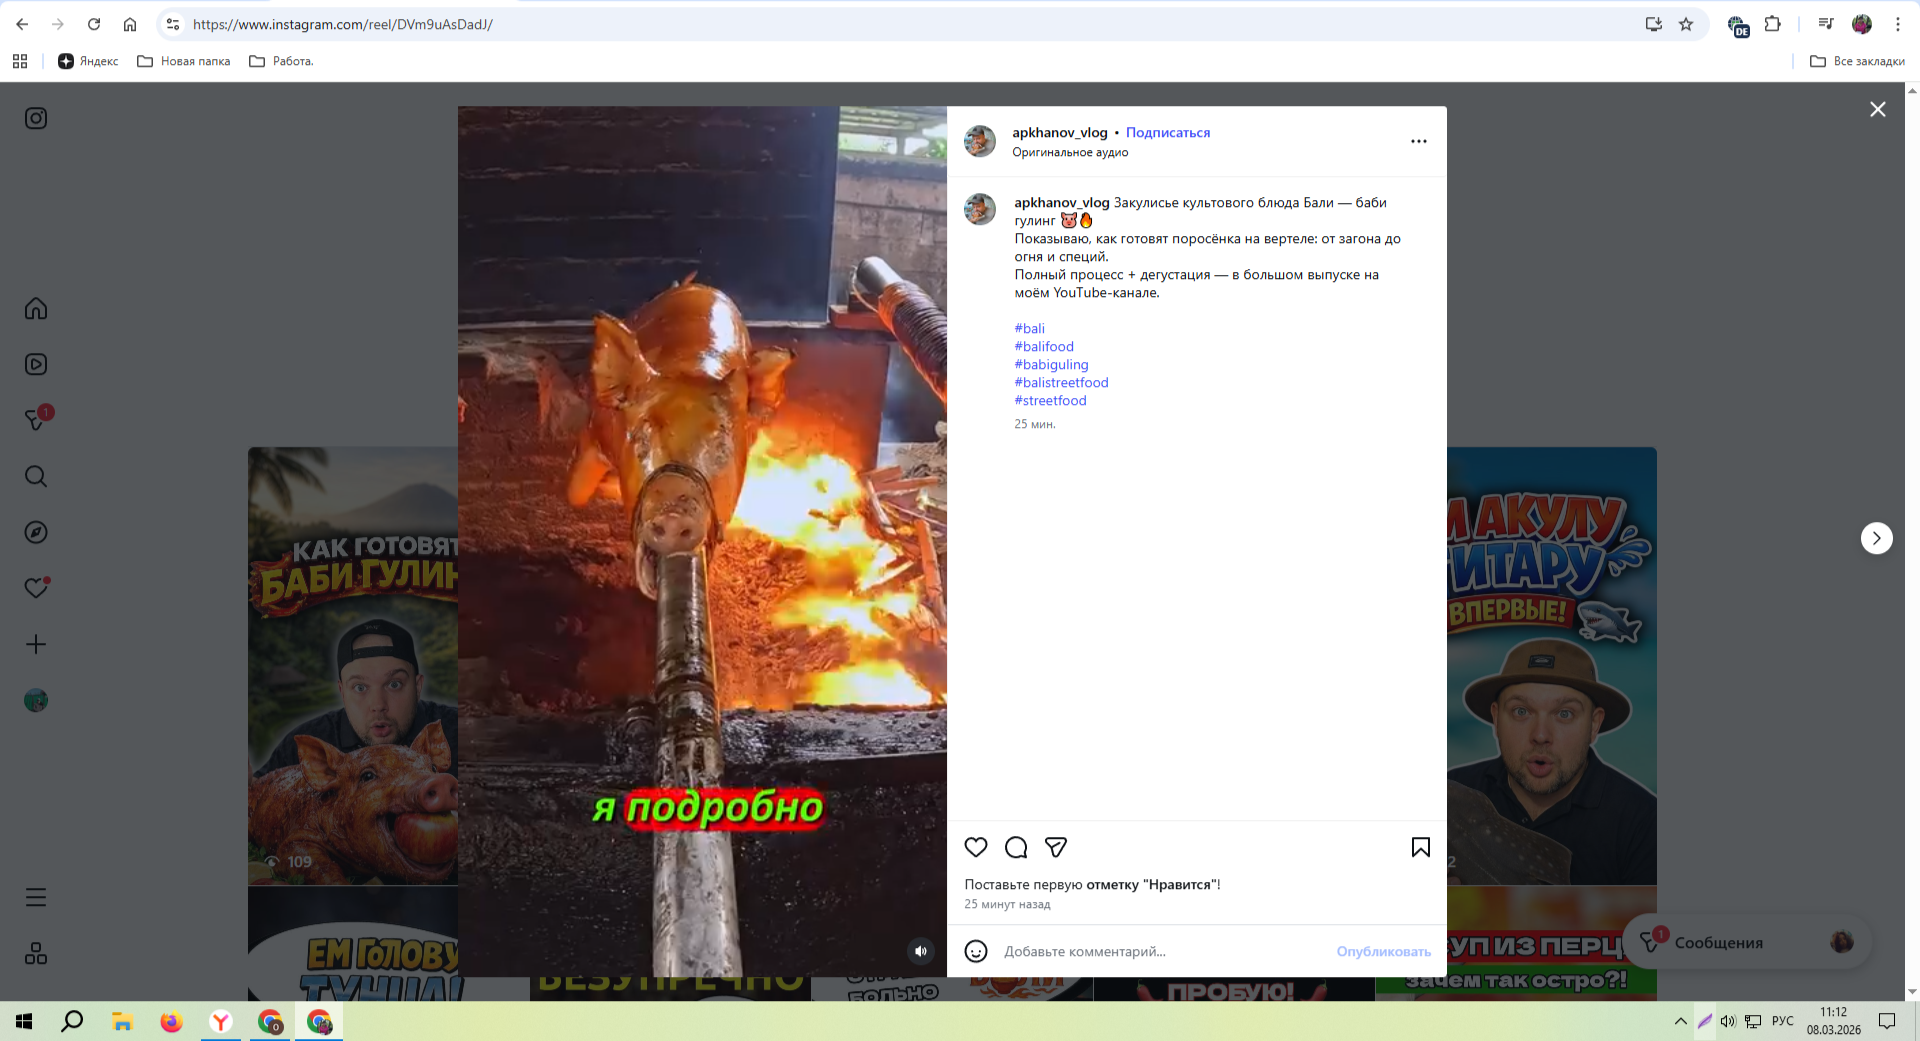Open notifications heart in sidebar

[36, 588]
